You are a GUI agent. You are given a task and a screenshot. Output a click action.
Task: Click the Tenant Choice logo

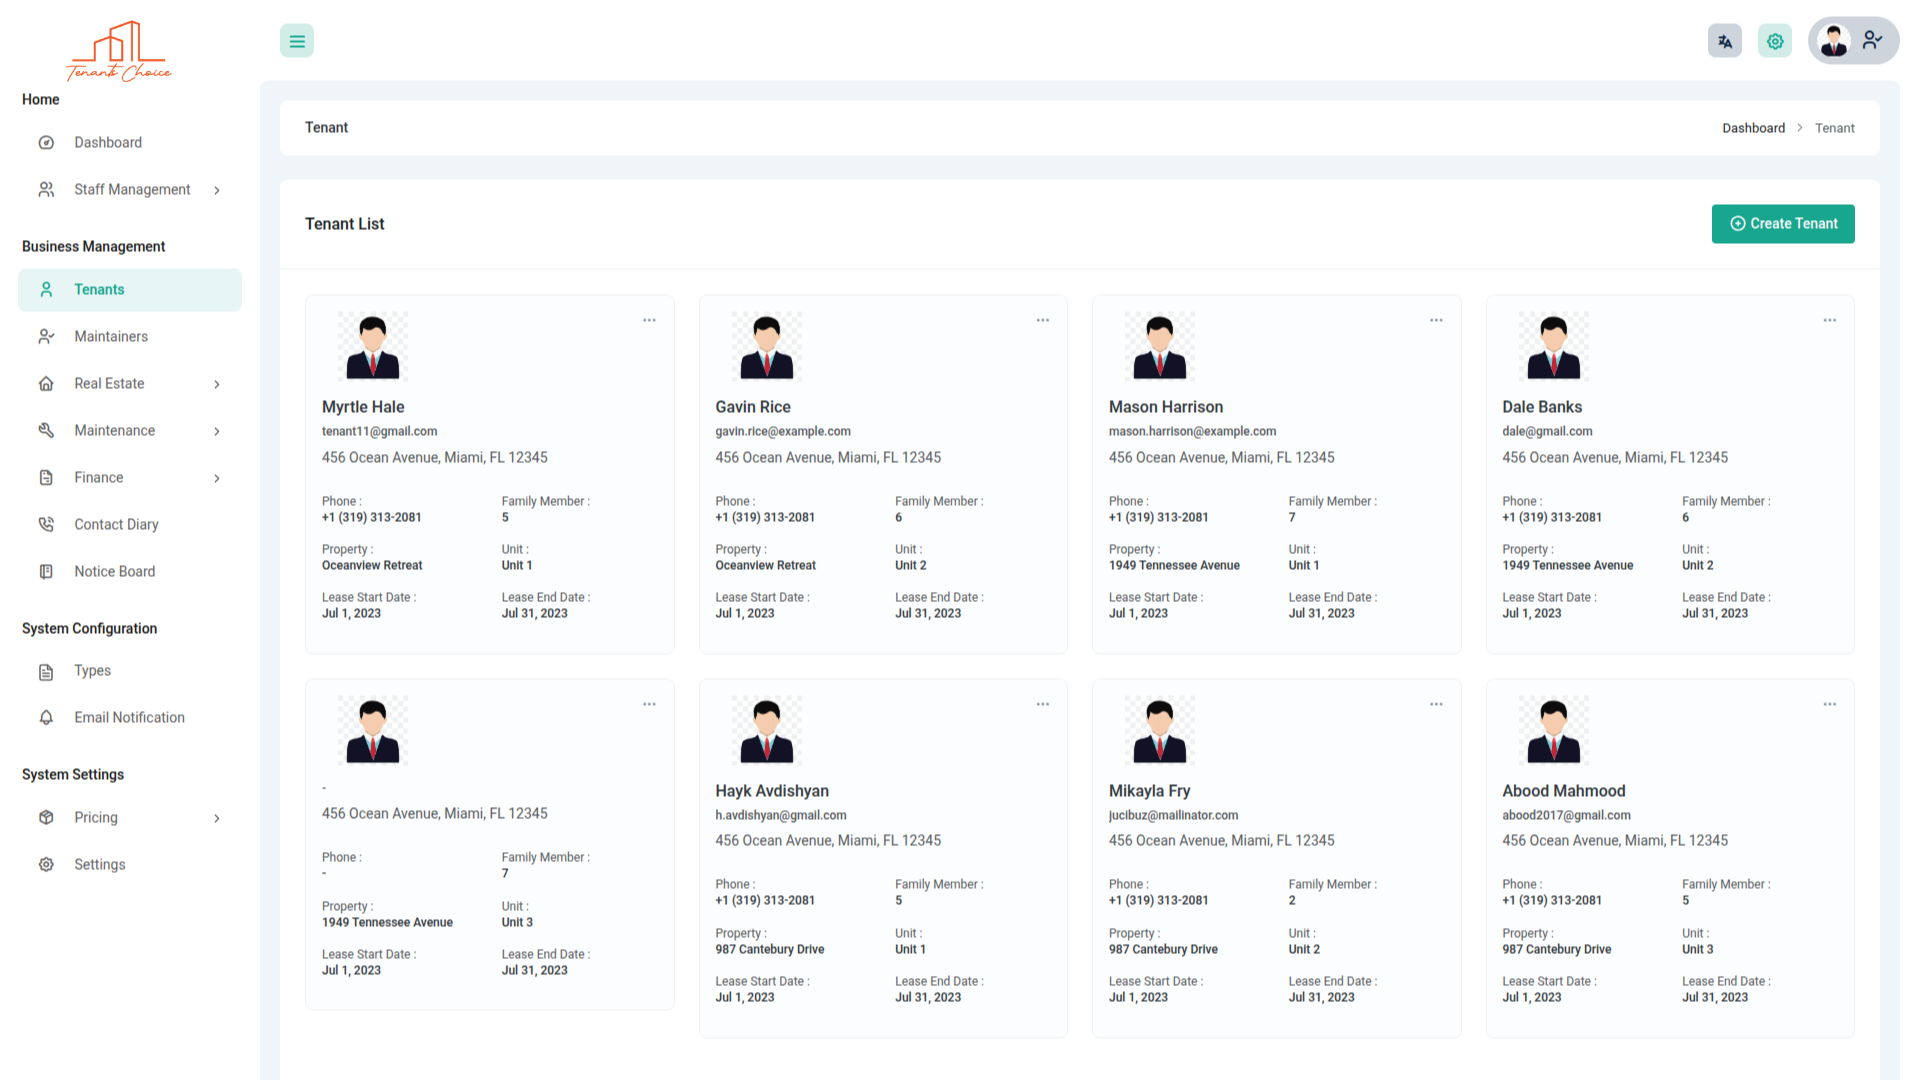[x=119, y=51]
